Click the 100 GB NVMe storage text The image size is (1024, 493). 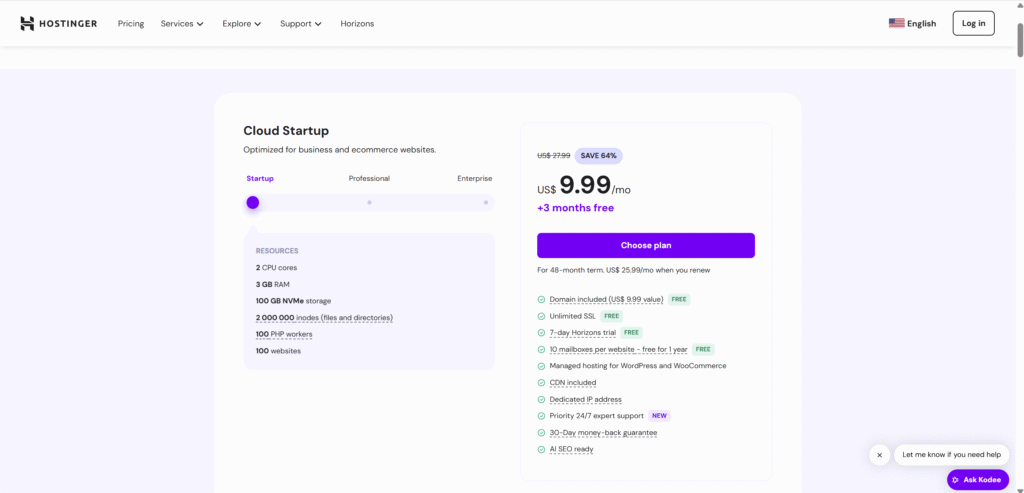click(293, 301)
